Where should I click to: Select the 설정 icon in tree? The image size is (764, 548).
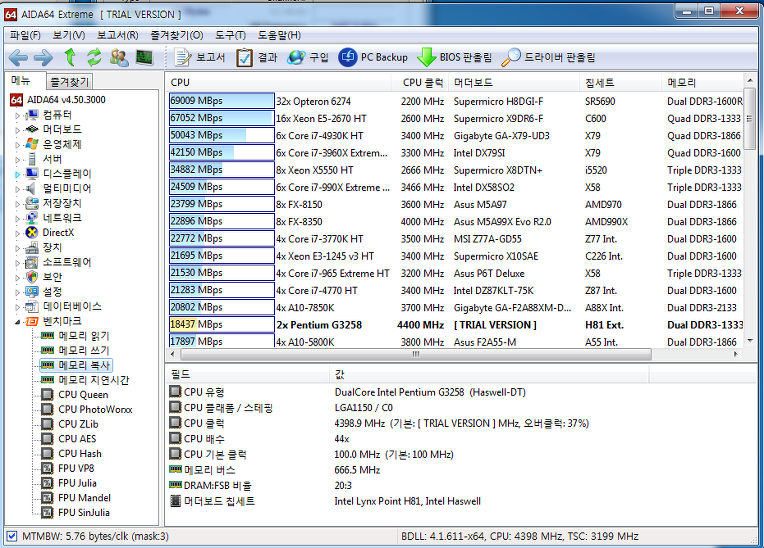(32, 292)
